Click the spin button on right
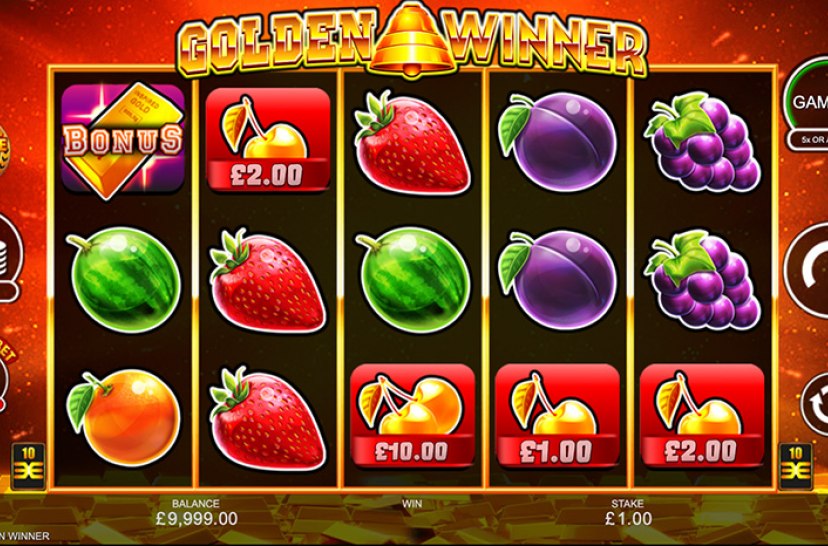The image size is (828, 546). pos(807,270)
